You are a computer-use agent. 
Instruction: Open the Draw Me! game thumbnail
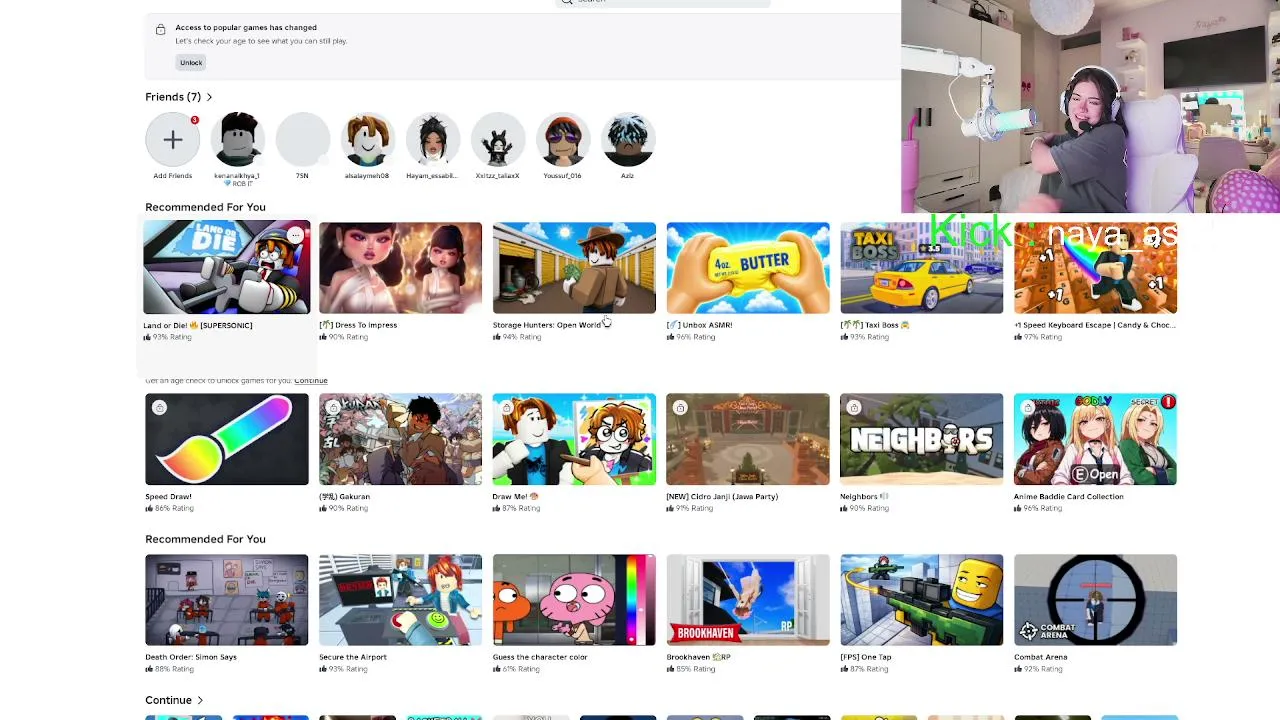[574, 439]
